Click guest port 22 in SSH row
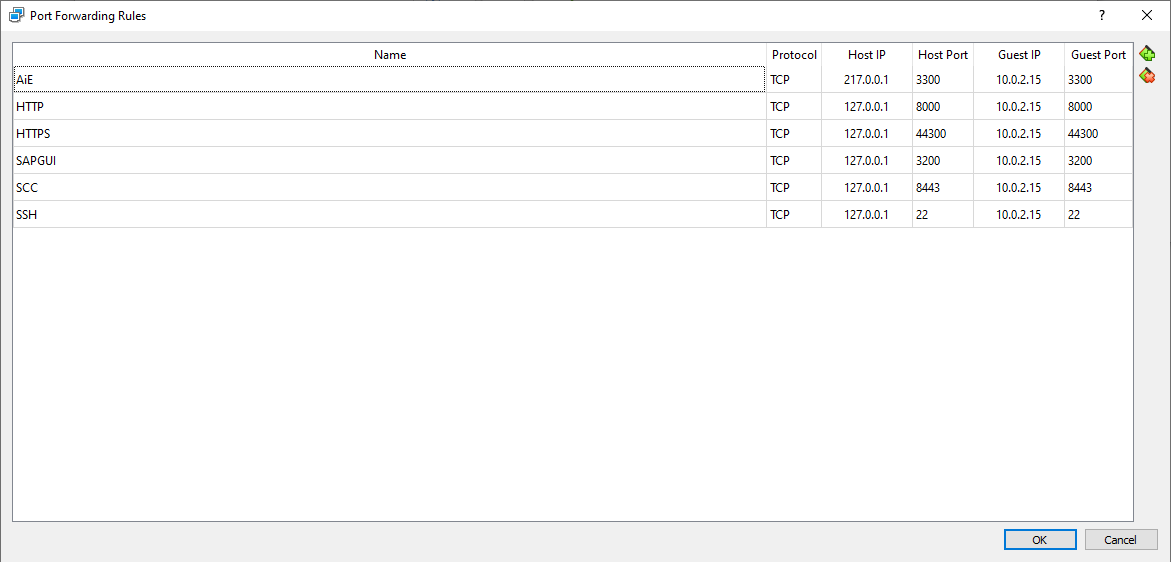This screenshot has width=1171, height=562. point(1098,214)
